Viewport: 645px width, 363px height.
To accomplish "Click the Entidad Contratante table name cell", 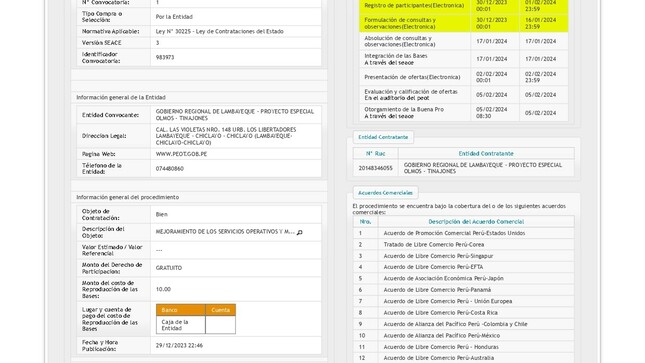I will [x=486, y=168].
